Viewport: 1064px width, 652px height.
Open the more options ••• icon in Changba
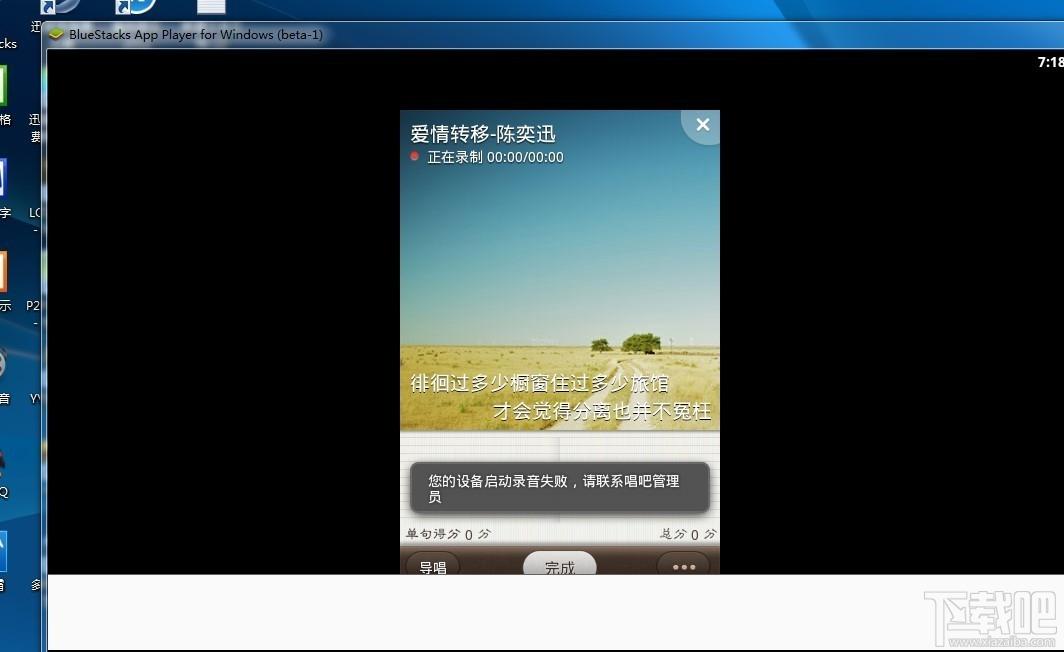pos(683,566)
